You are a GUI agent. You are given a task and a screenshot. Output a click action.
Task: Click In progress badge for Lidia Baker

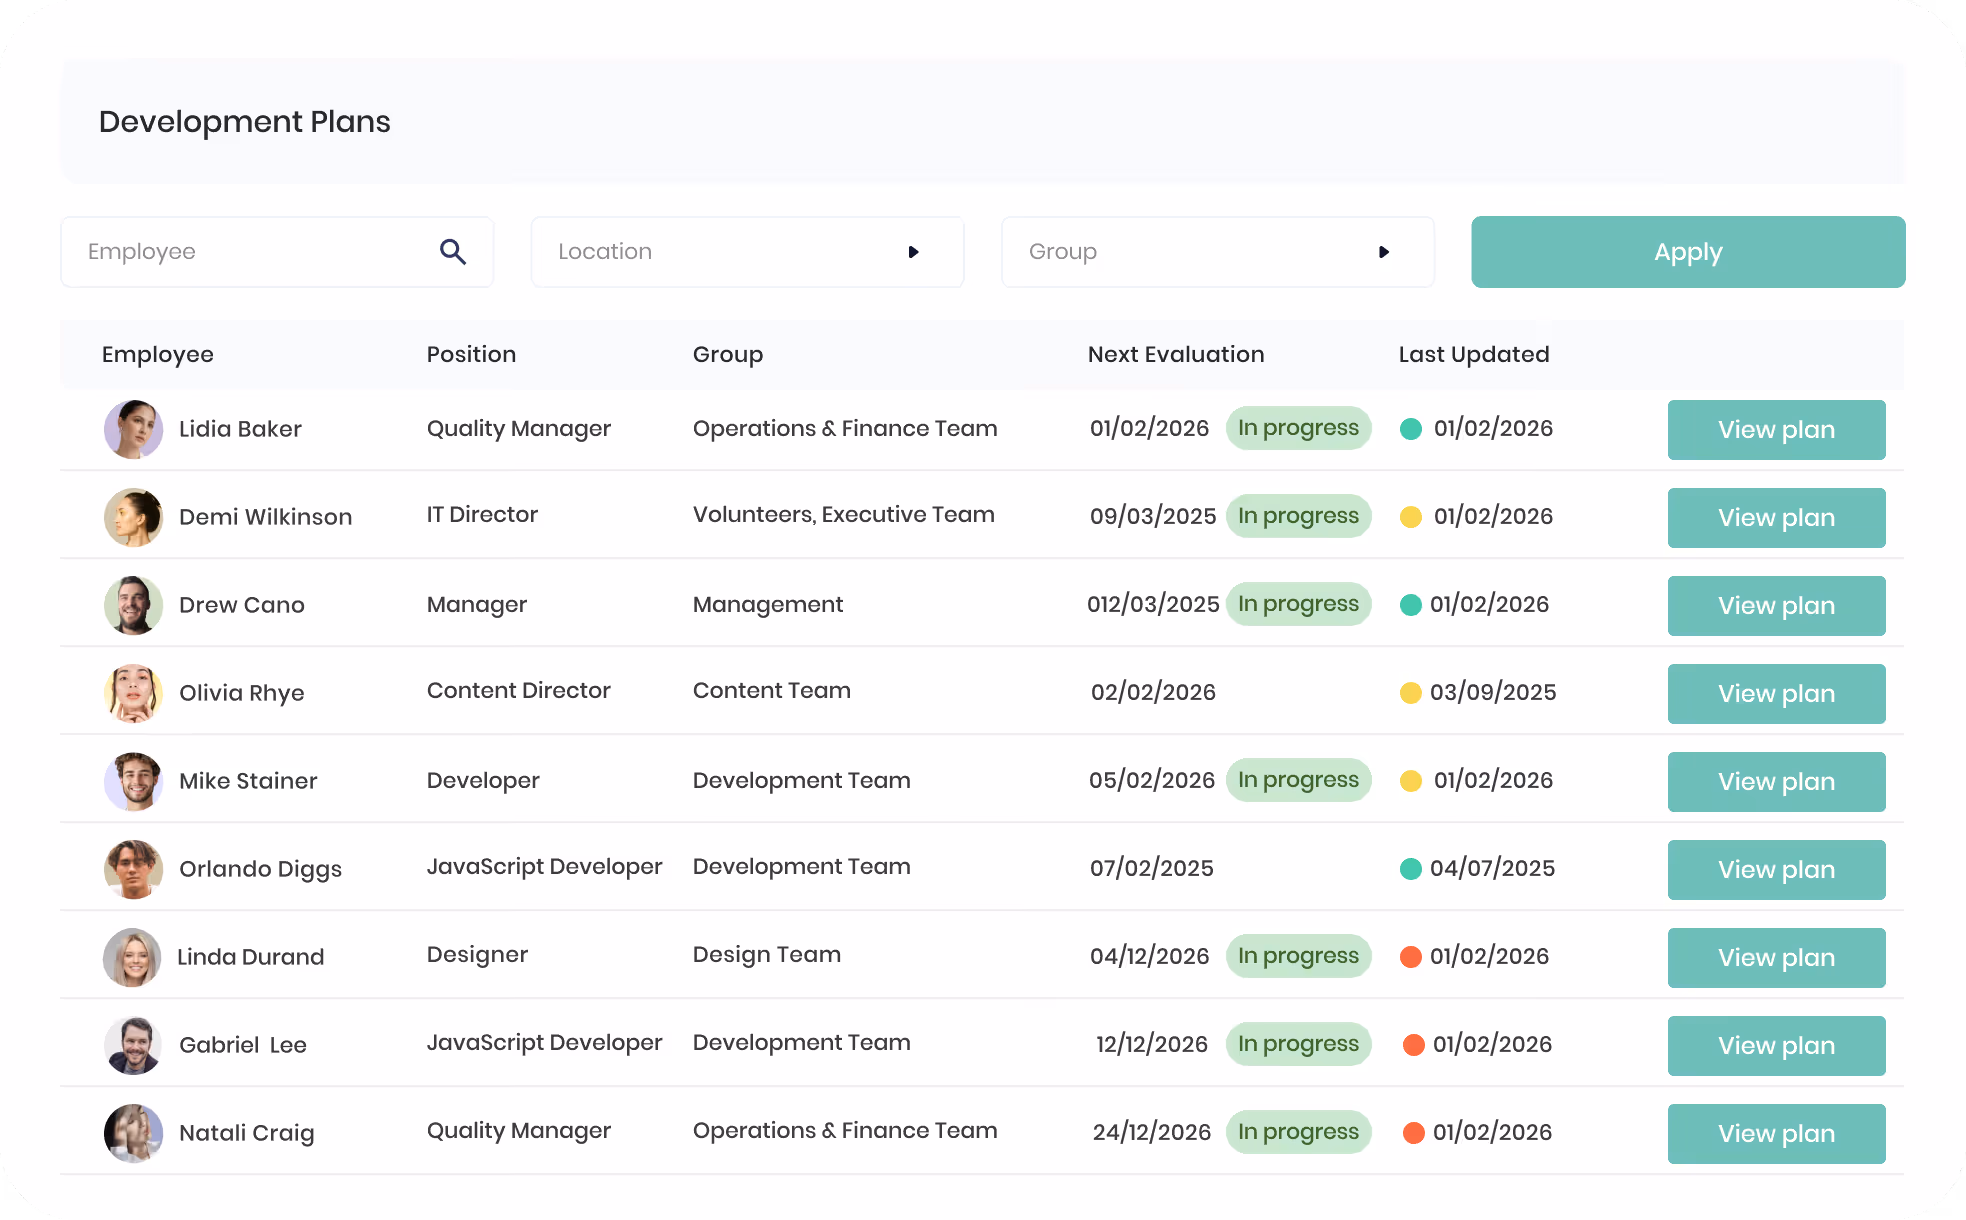[x=1298, y=428]
